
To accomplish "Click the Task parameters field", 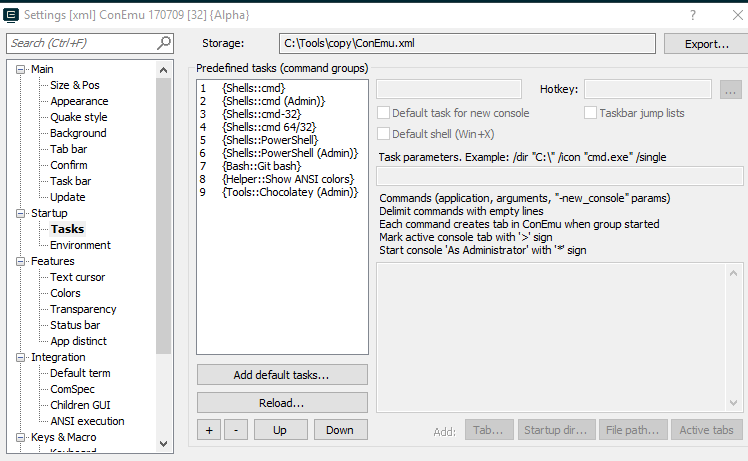I will [560, 176].
